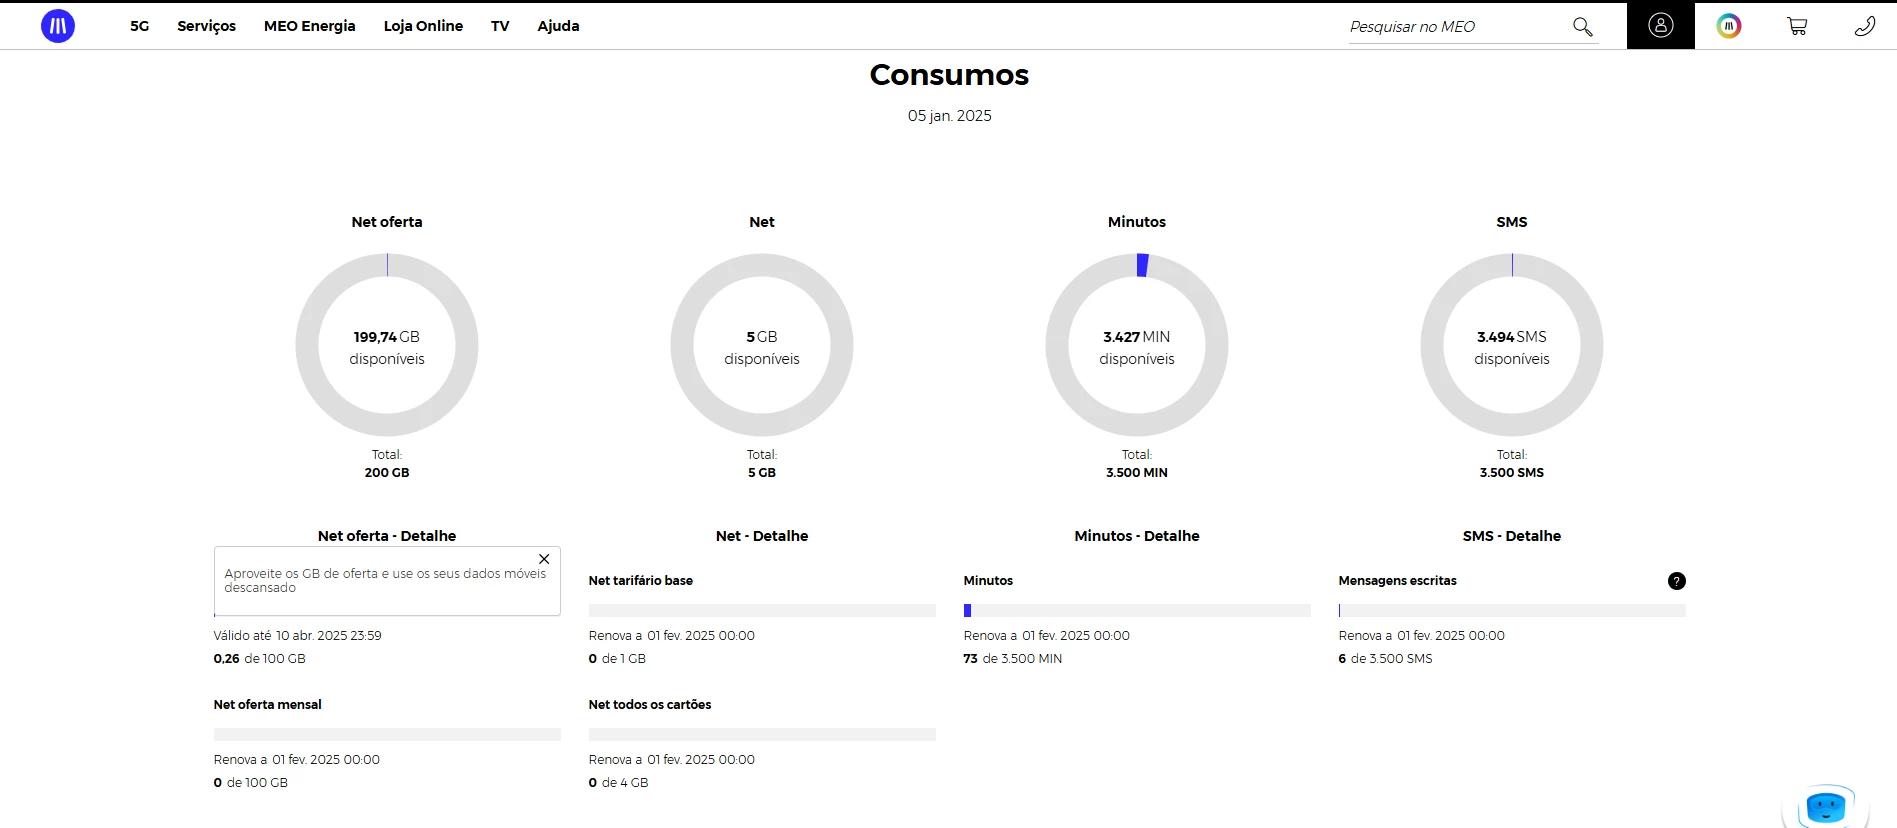Open the user account icon

tap(1661, 26)
